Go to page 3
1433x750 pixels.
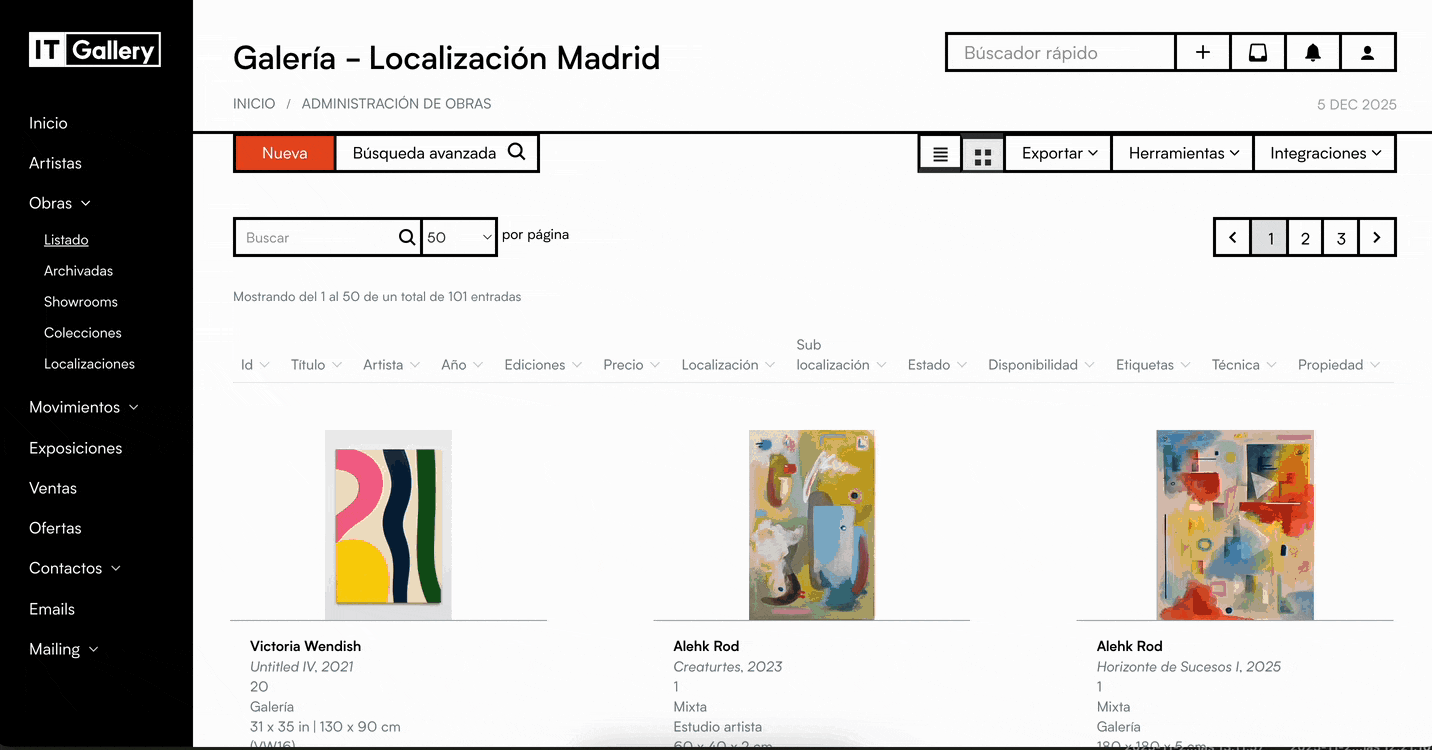1341,238
